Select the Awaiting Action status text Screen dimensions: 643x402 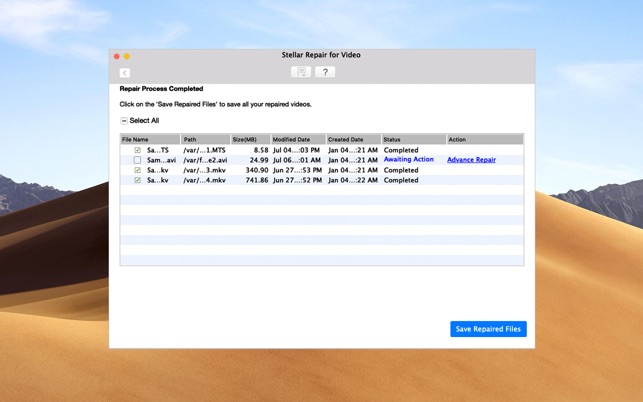(x=408, y=159)
